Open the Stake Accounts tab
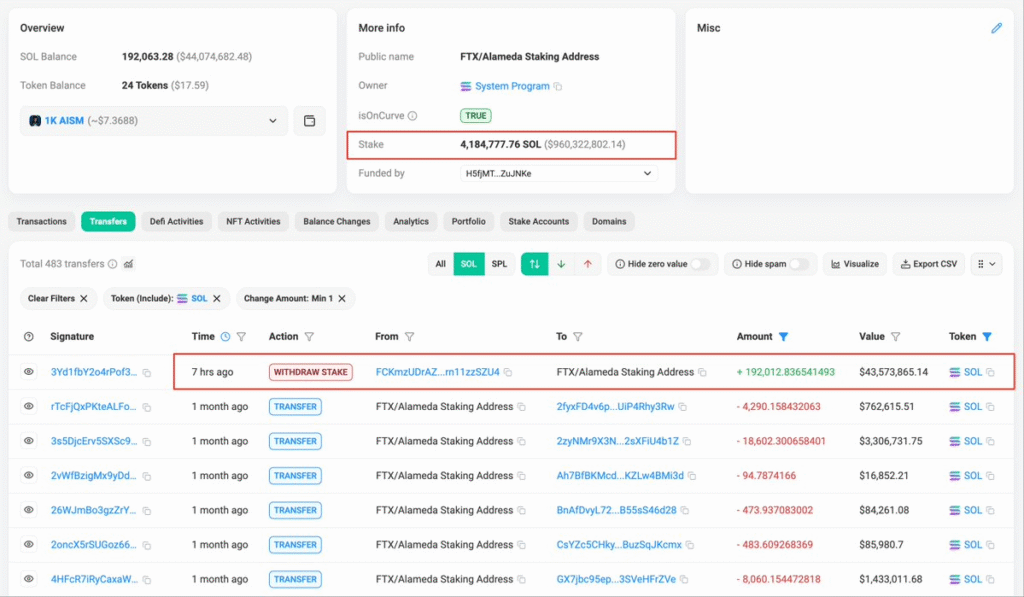 point(539,221)
